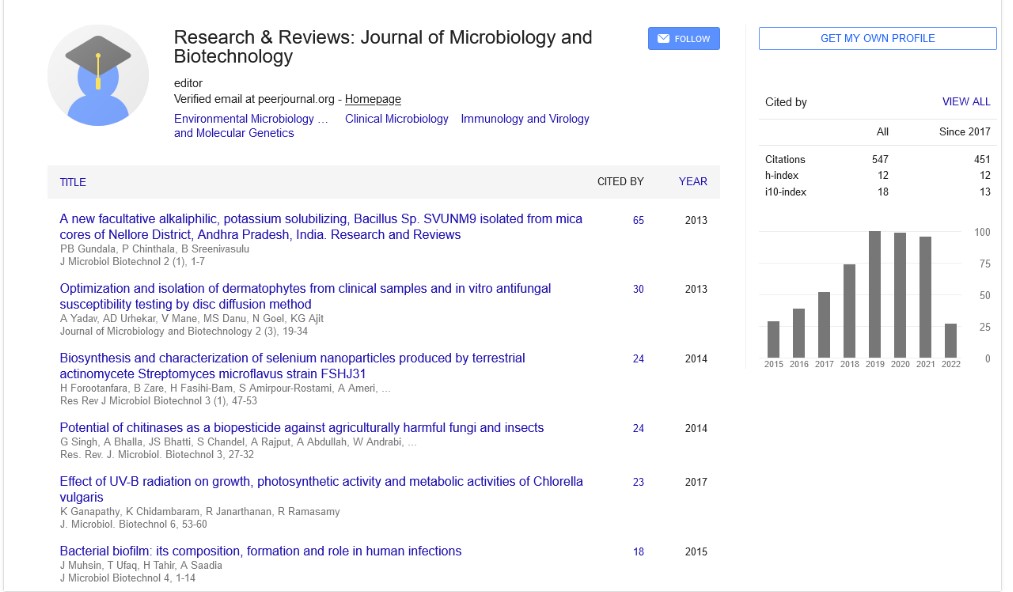Open citation count 65 for first article

(638, 220)
